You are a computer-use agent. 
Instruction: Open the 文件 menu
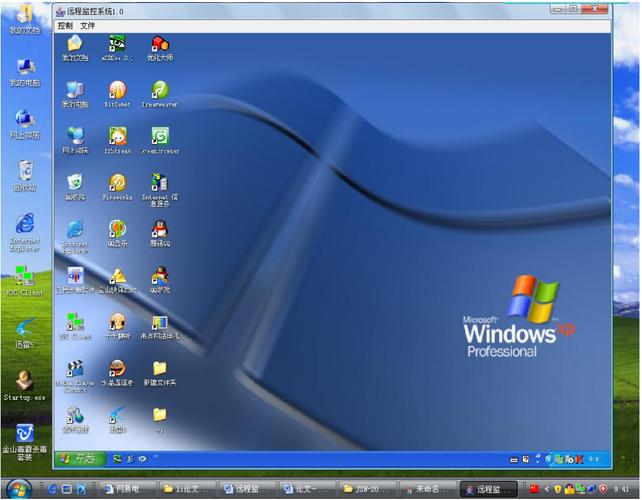(87, 26)
